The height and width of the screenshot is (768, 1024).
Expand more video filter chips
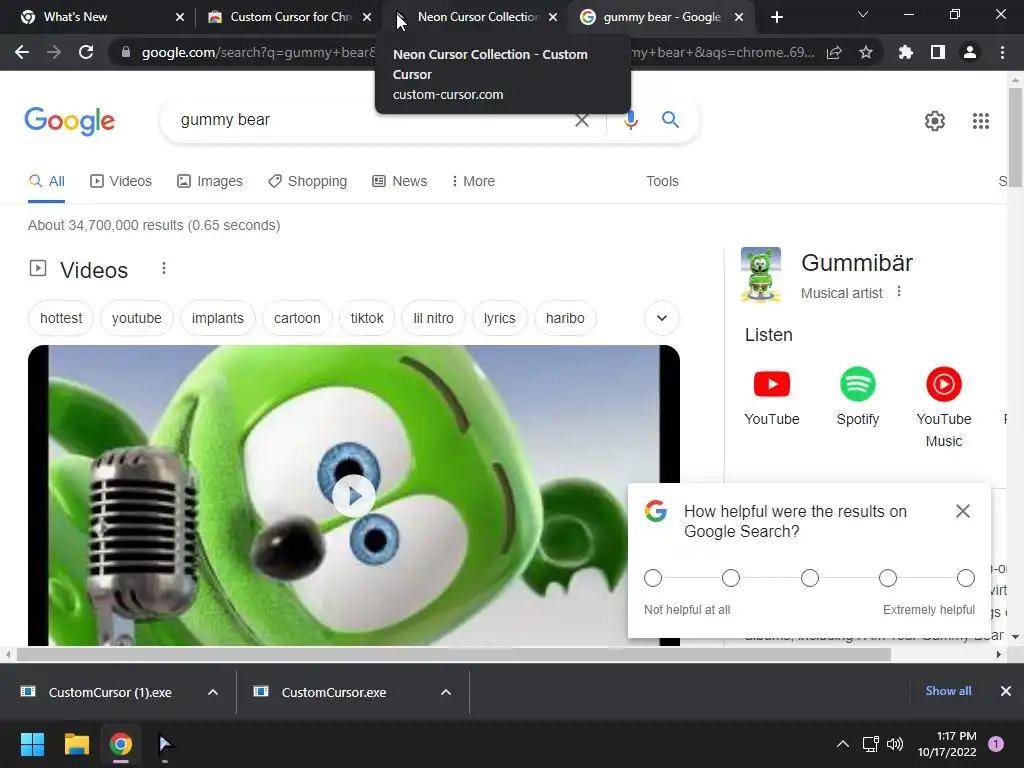coord(662,318)
